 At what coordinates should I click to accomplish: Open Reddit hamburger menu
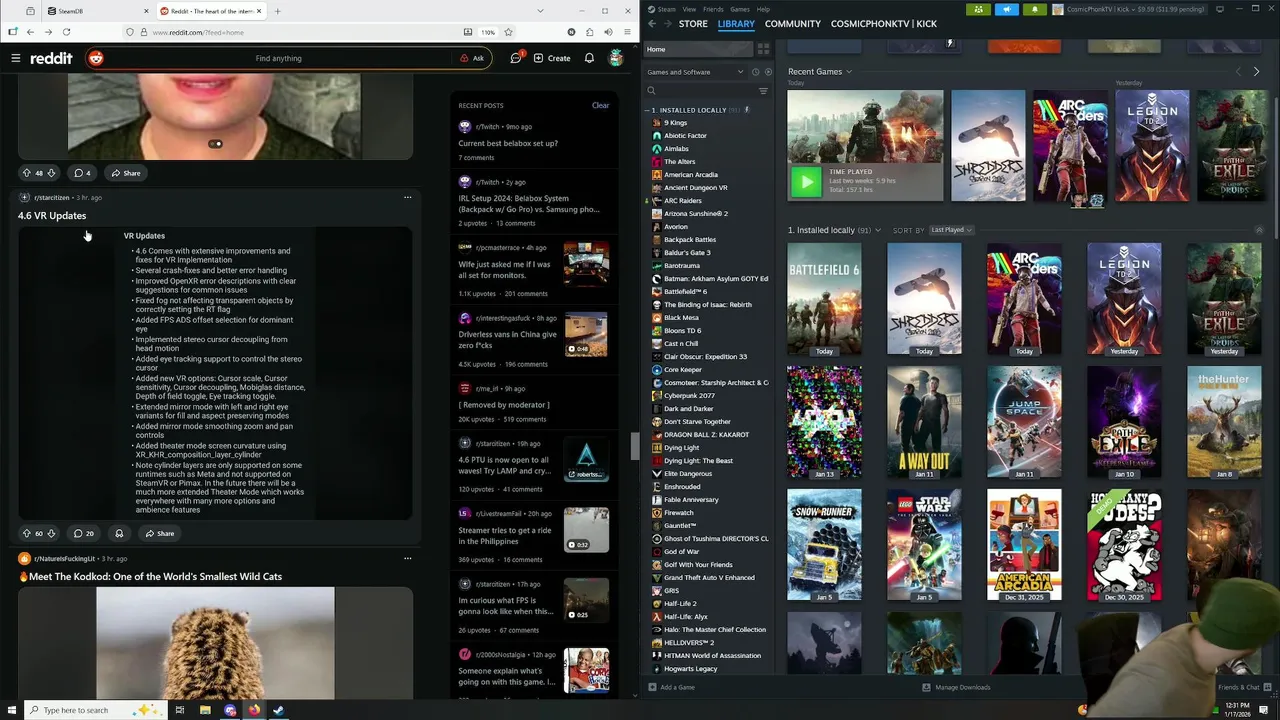click(16, 58)
